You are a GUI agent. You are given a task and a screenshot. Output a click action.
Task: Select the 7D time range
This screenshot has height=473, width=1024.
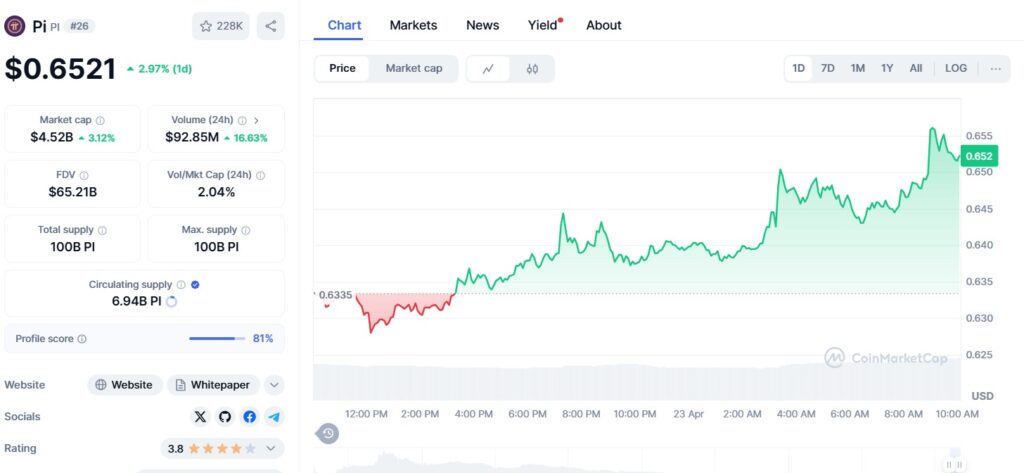pyautogui.click(x=828, y=69)
